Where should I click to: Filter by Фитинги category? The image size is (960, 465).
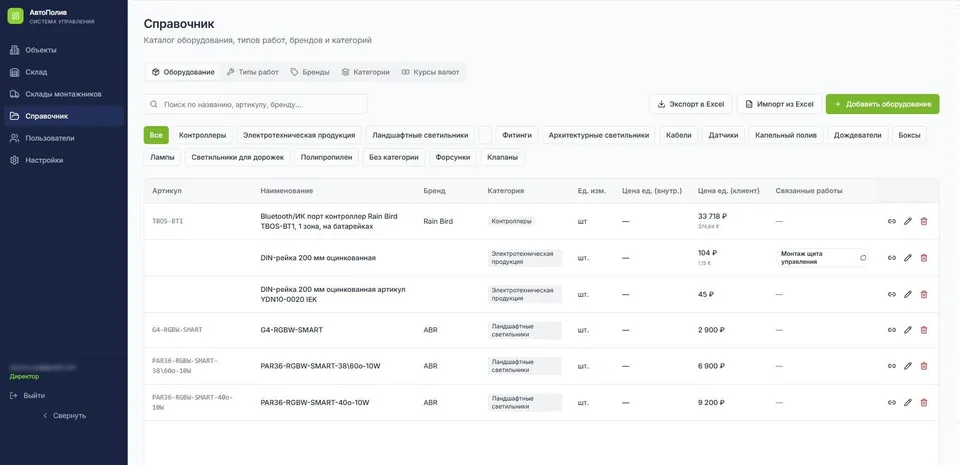(517, 135)
